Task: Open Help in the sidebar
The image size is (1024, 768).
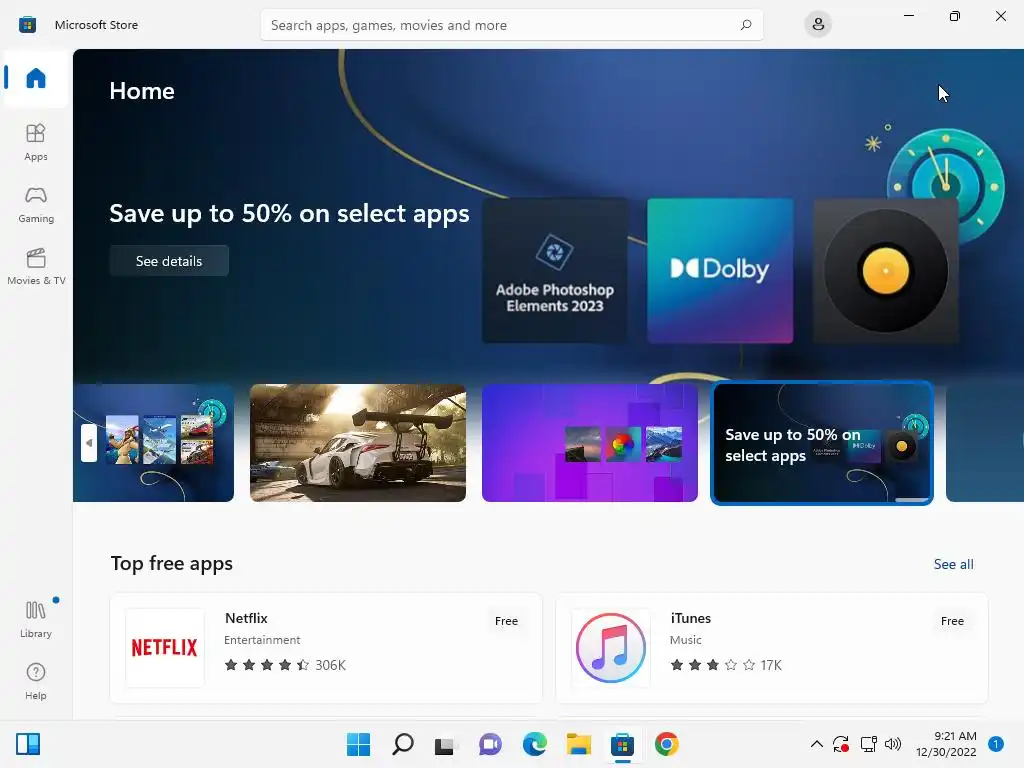Action: [36, 682]
